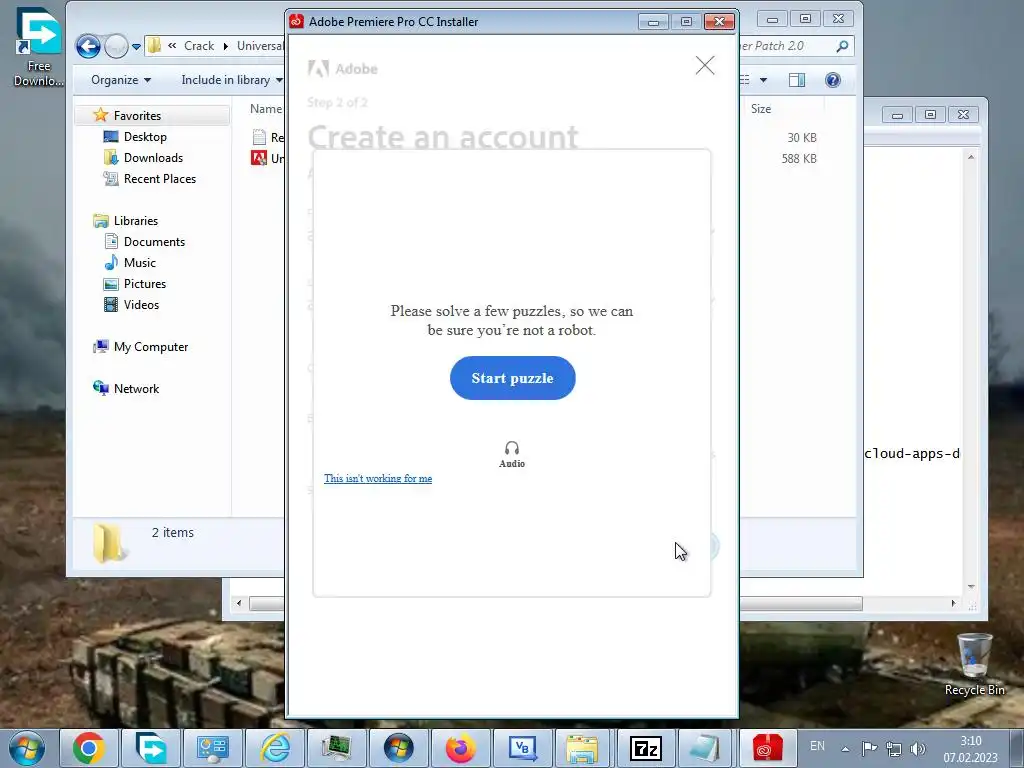Image resolution: width=1024 pixels, height=768 pixels.
Task: Switch to the Windows Explorer taskbar button
Action: click(x=582, y=748)
